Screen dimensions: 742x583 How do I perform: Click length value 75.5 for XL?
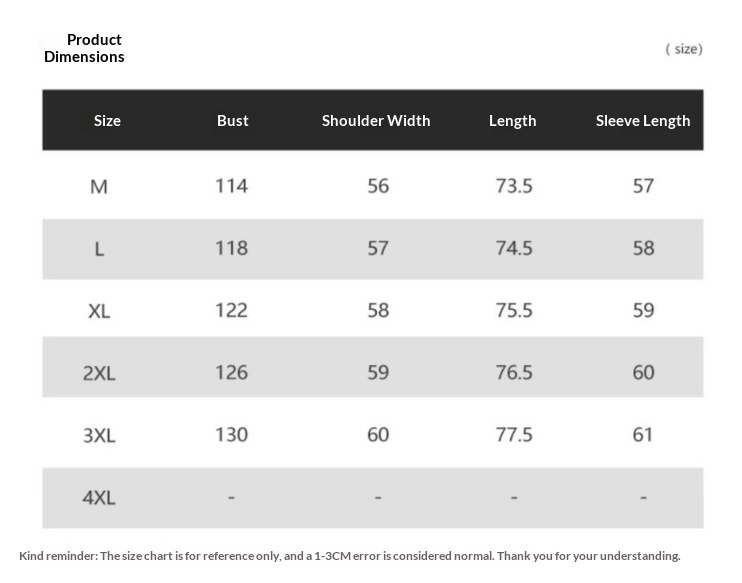coord(514,310)
